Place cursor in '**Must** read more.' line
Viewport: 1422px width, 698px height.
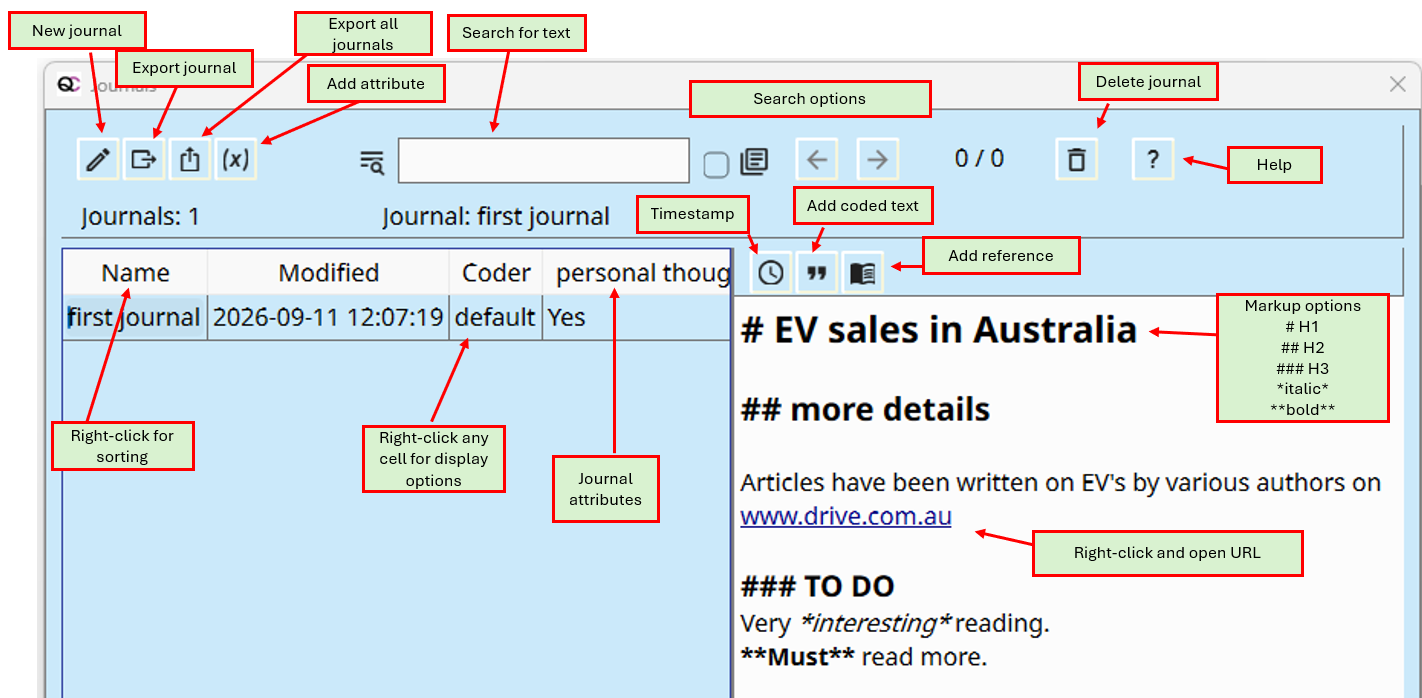(863, 657)
